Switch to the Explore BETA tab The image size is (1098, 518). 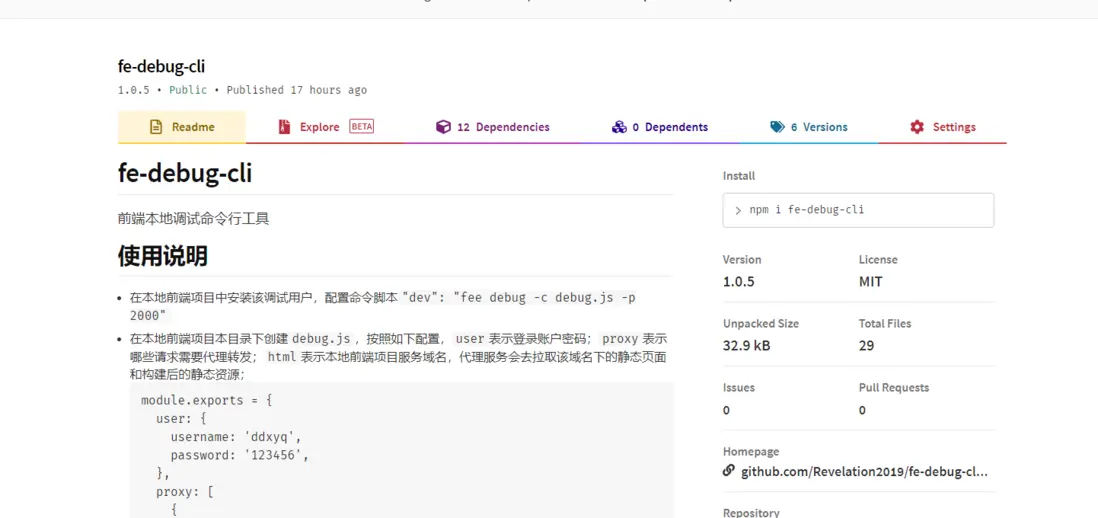tap(326, 127)
